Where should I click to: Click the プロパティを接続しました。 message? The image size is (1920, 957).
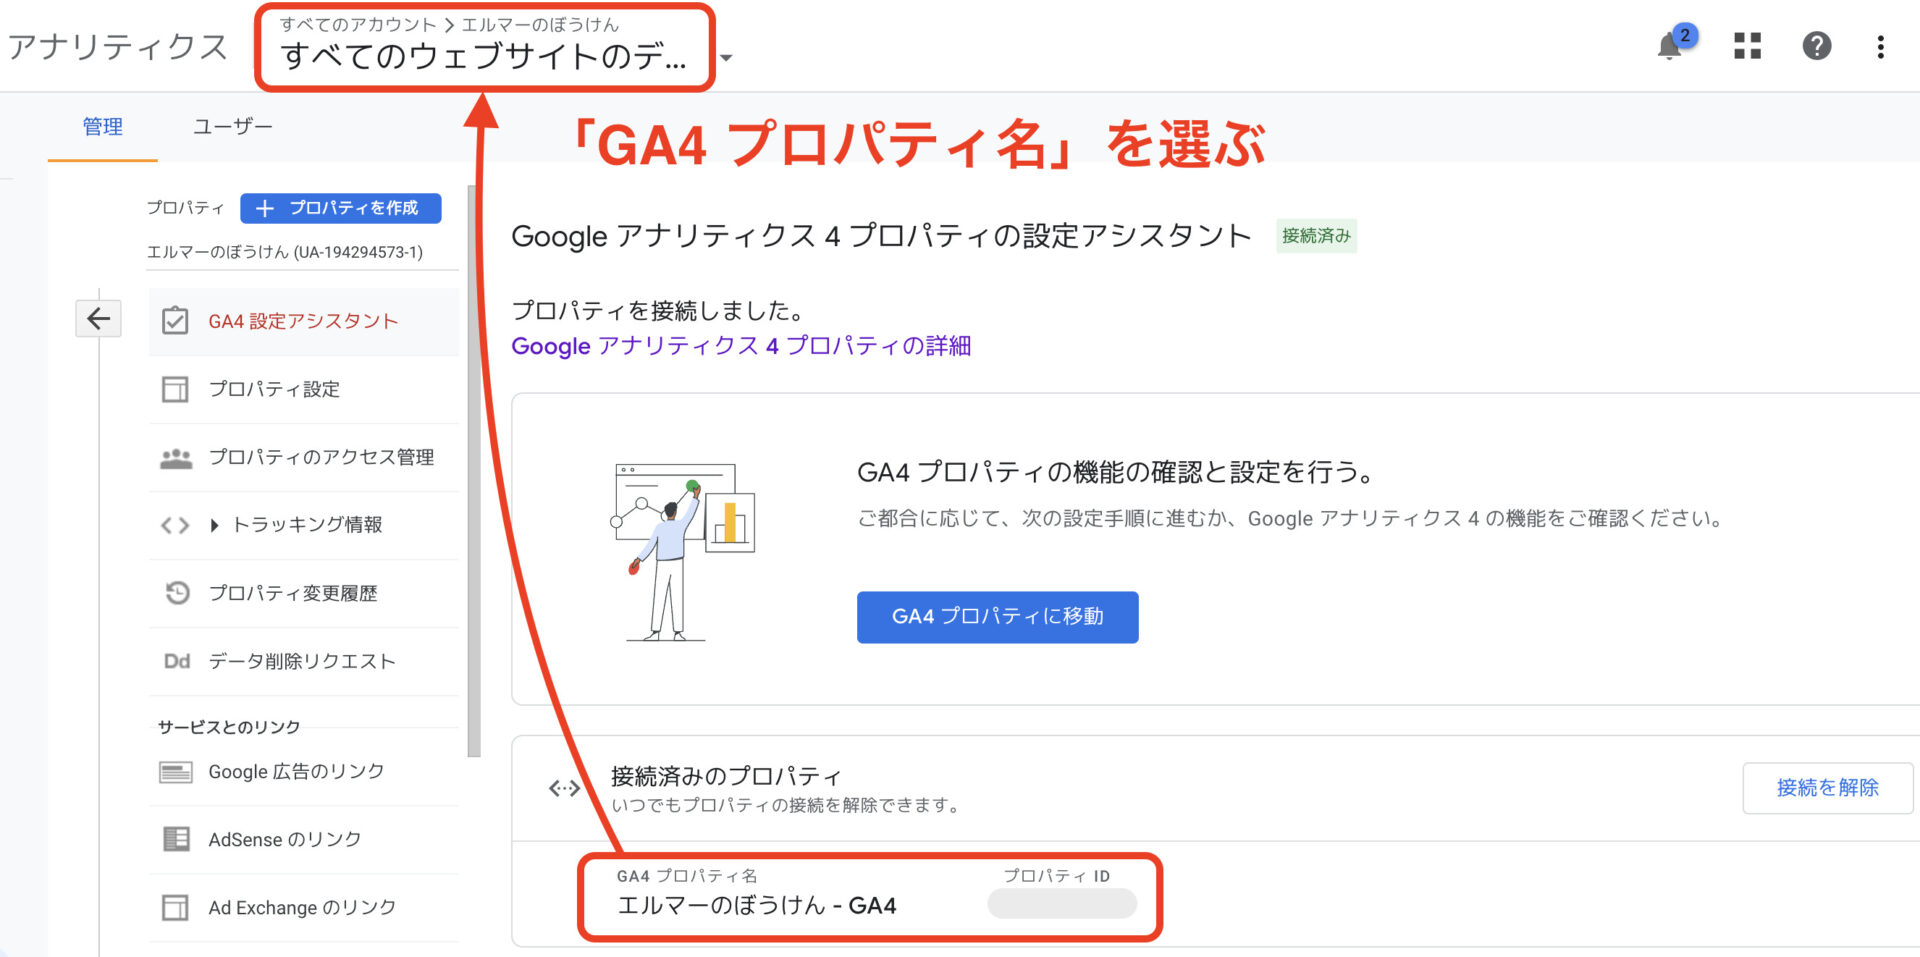coord(659,311)
